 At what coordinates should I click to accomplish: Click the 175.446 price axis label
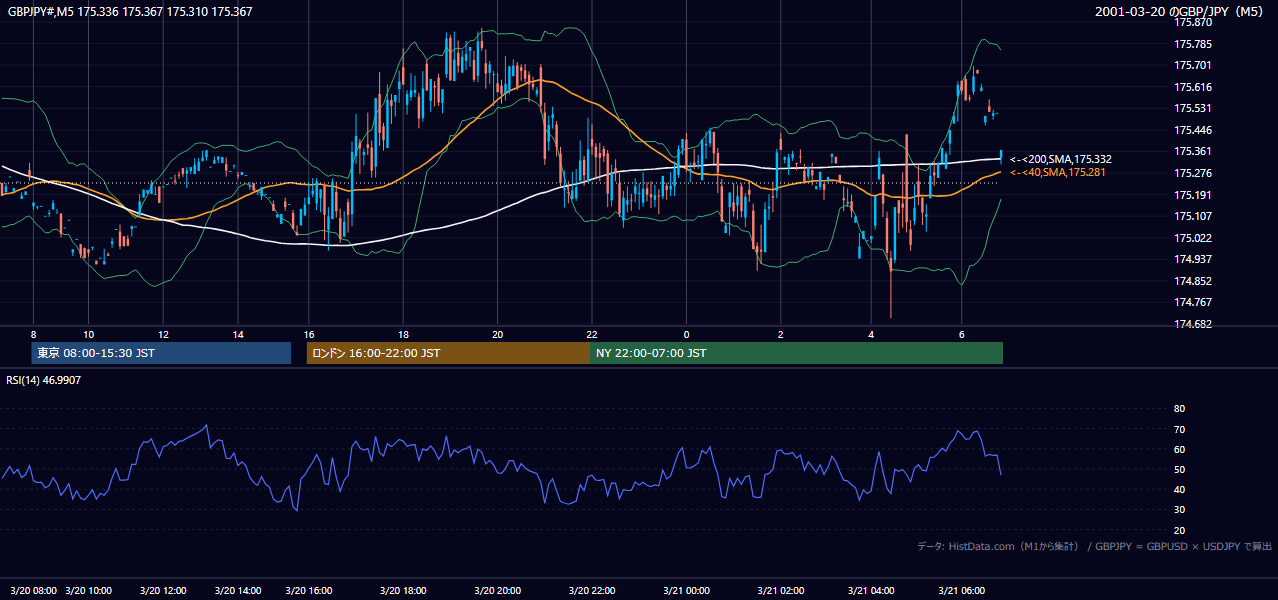tap(1193, 130)
